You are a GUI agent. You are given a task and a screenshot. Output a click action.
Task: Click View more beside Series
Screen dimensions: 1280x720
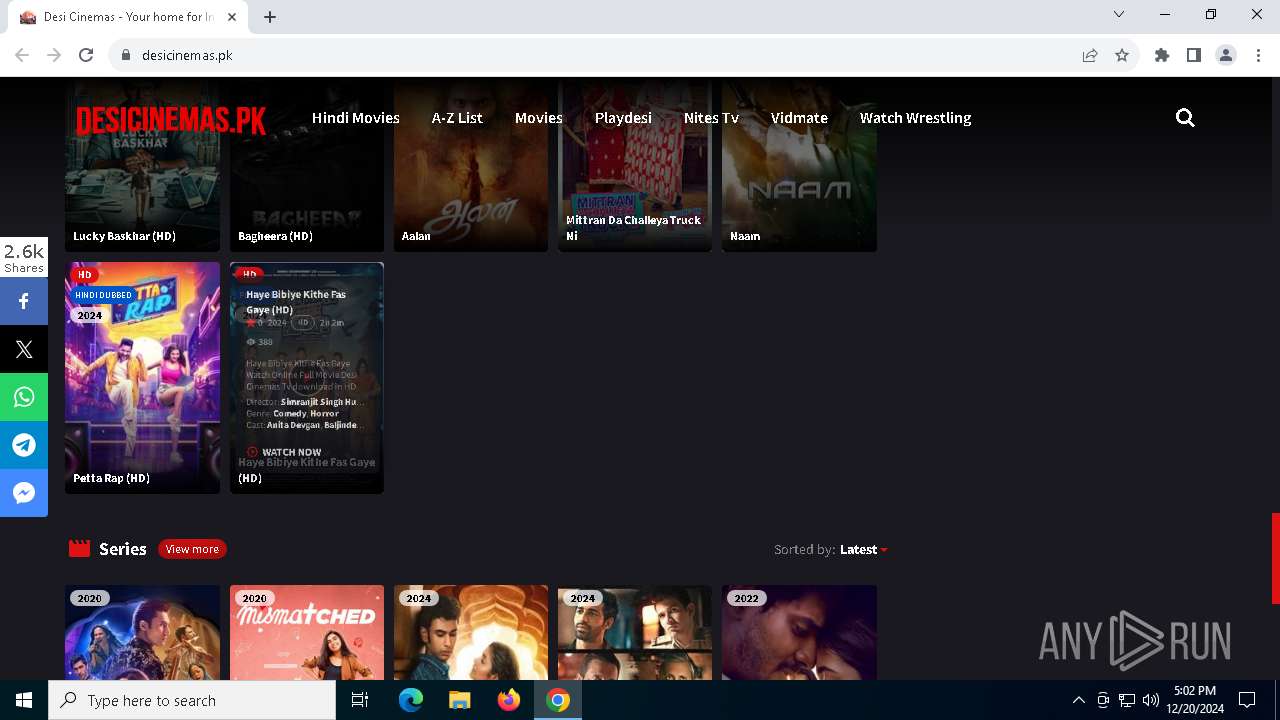192,549
